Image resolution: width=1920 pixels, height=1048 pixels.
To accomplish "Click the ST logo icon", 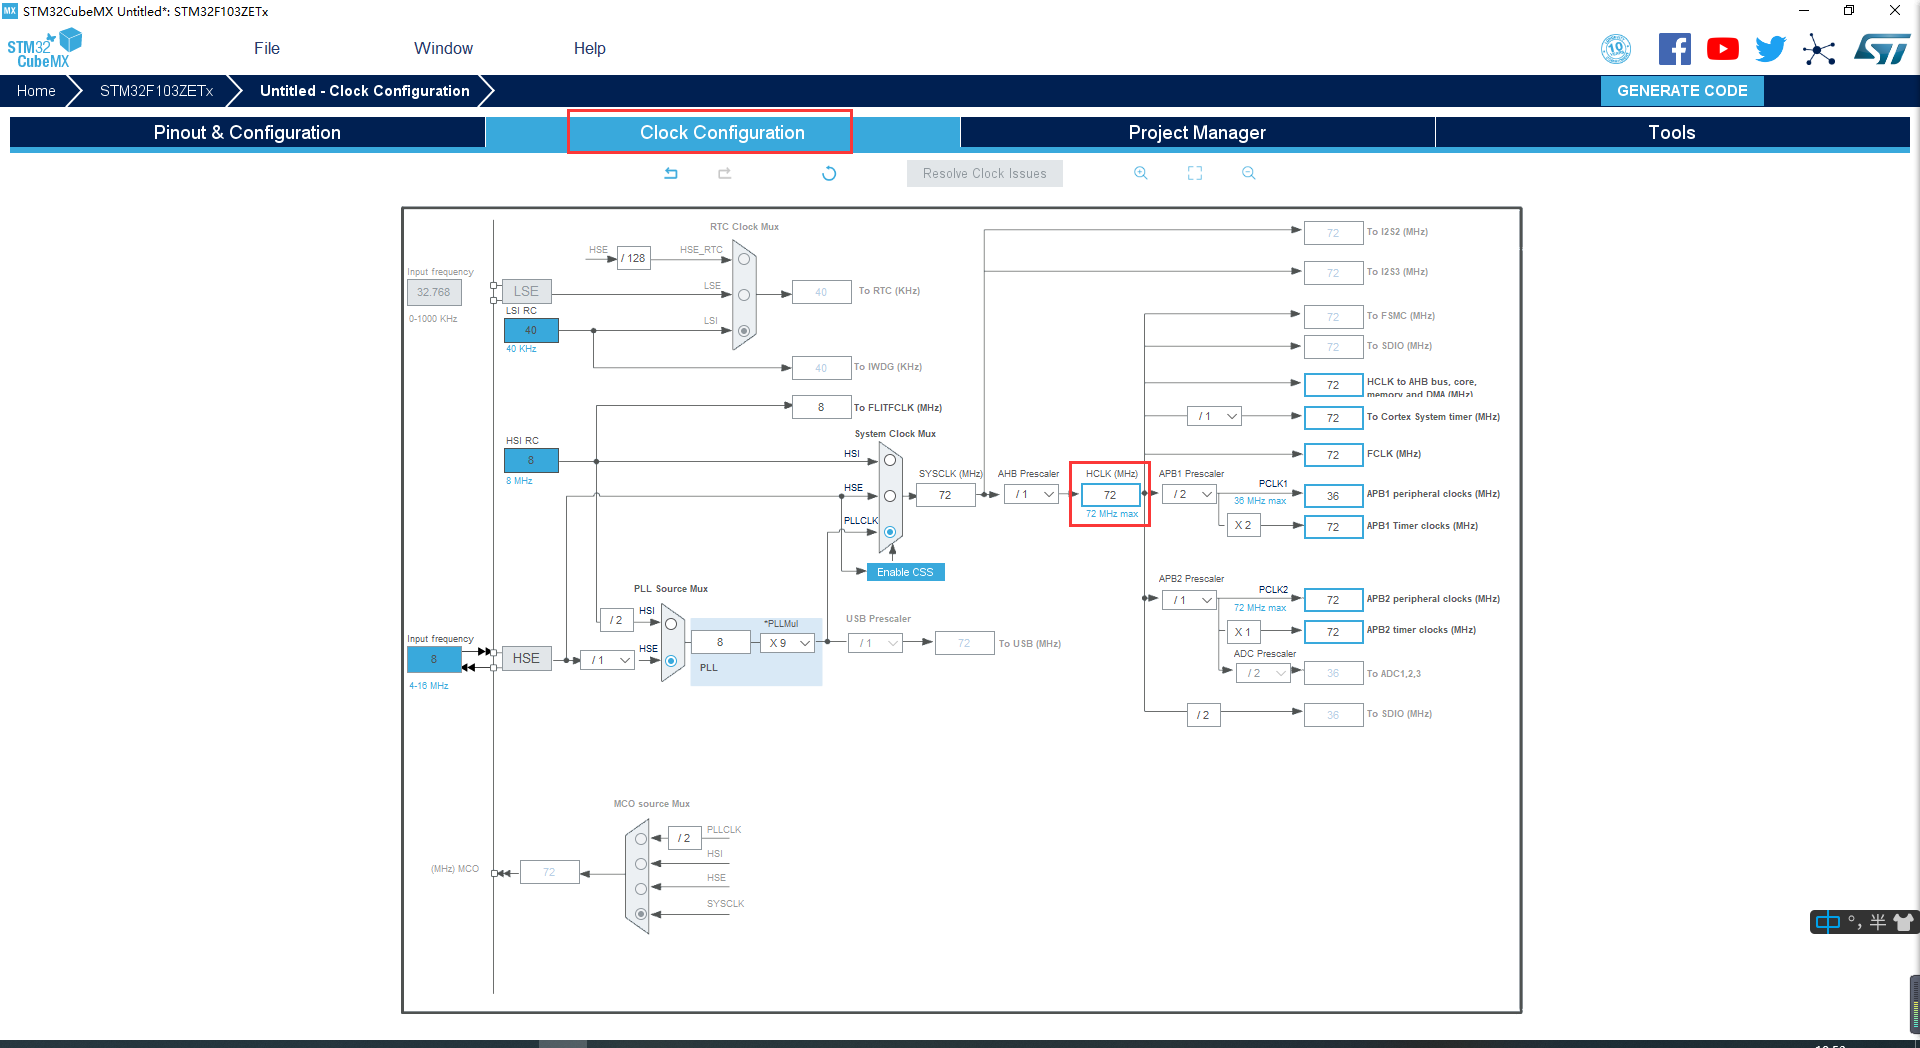I will (x=1881, y=49).
